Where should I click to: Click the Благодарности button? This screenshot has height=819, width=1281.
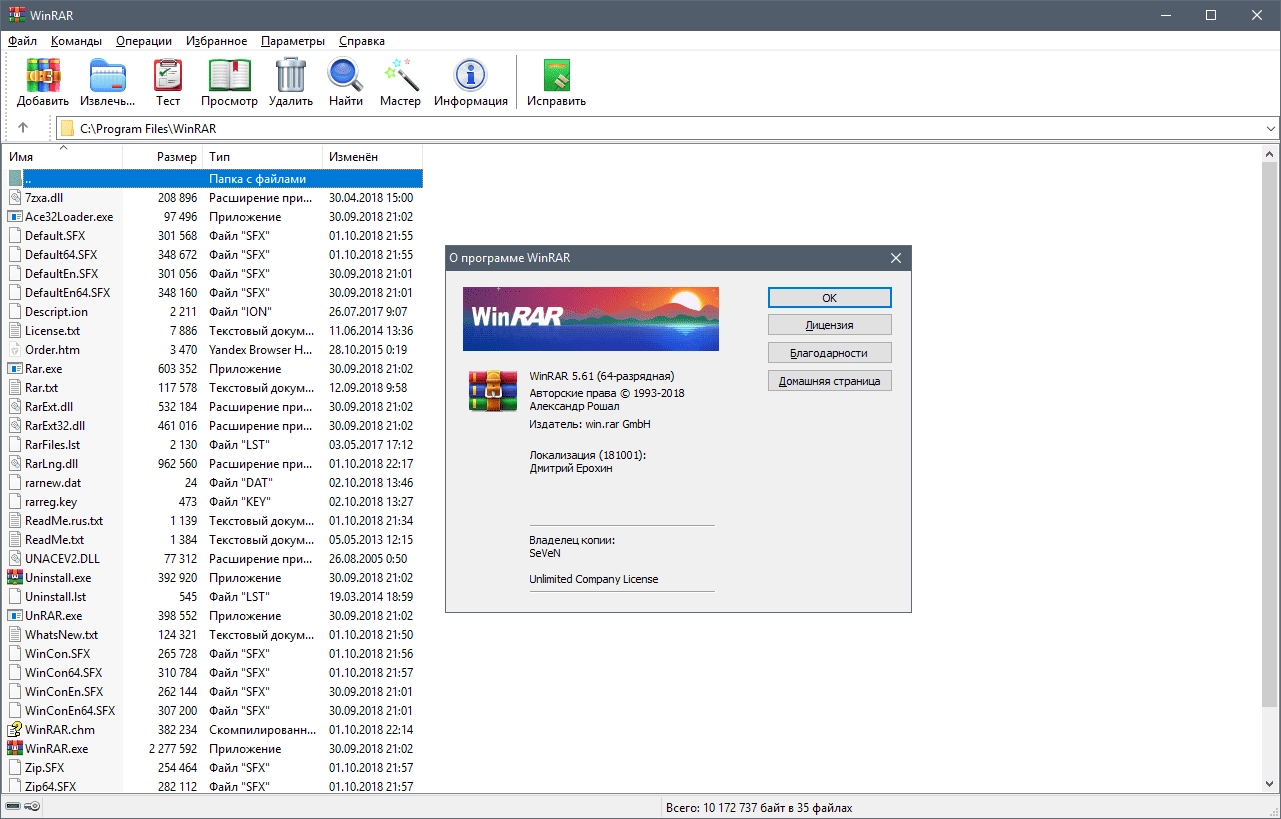829,353
